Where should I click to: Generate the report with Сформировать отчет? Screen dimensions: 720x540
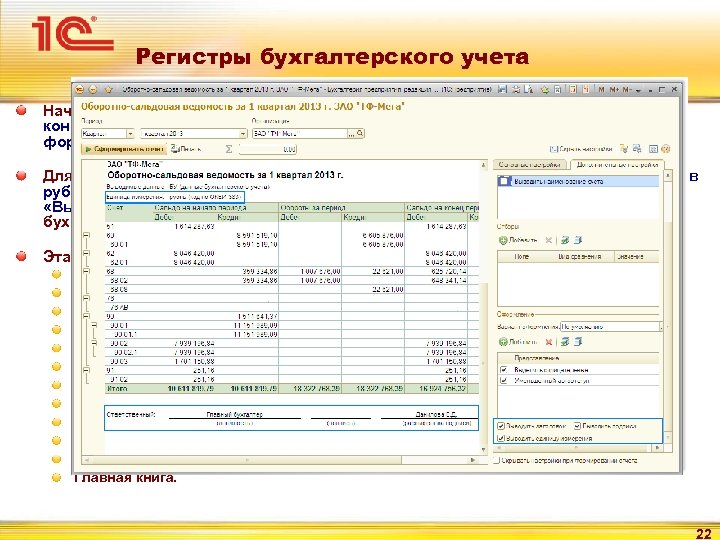pos(124,149)
